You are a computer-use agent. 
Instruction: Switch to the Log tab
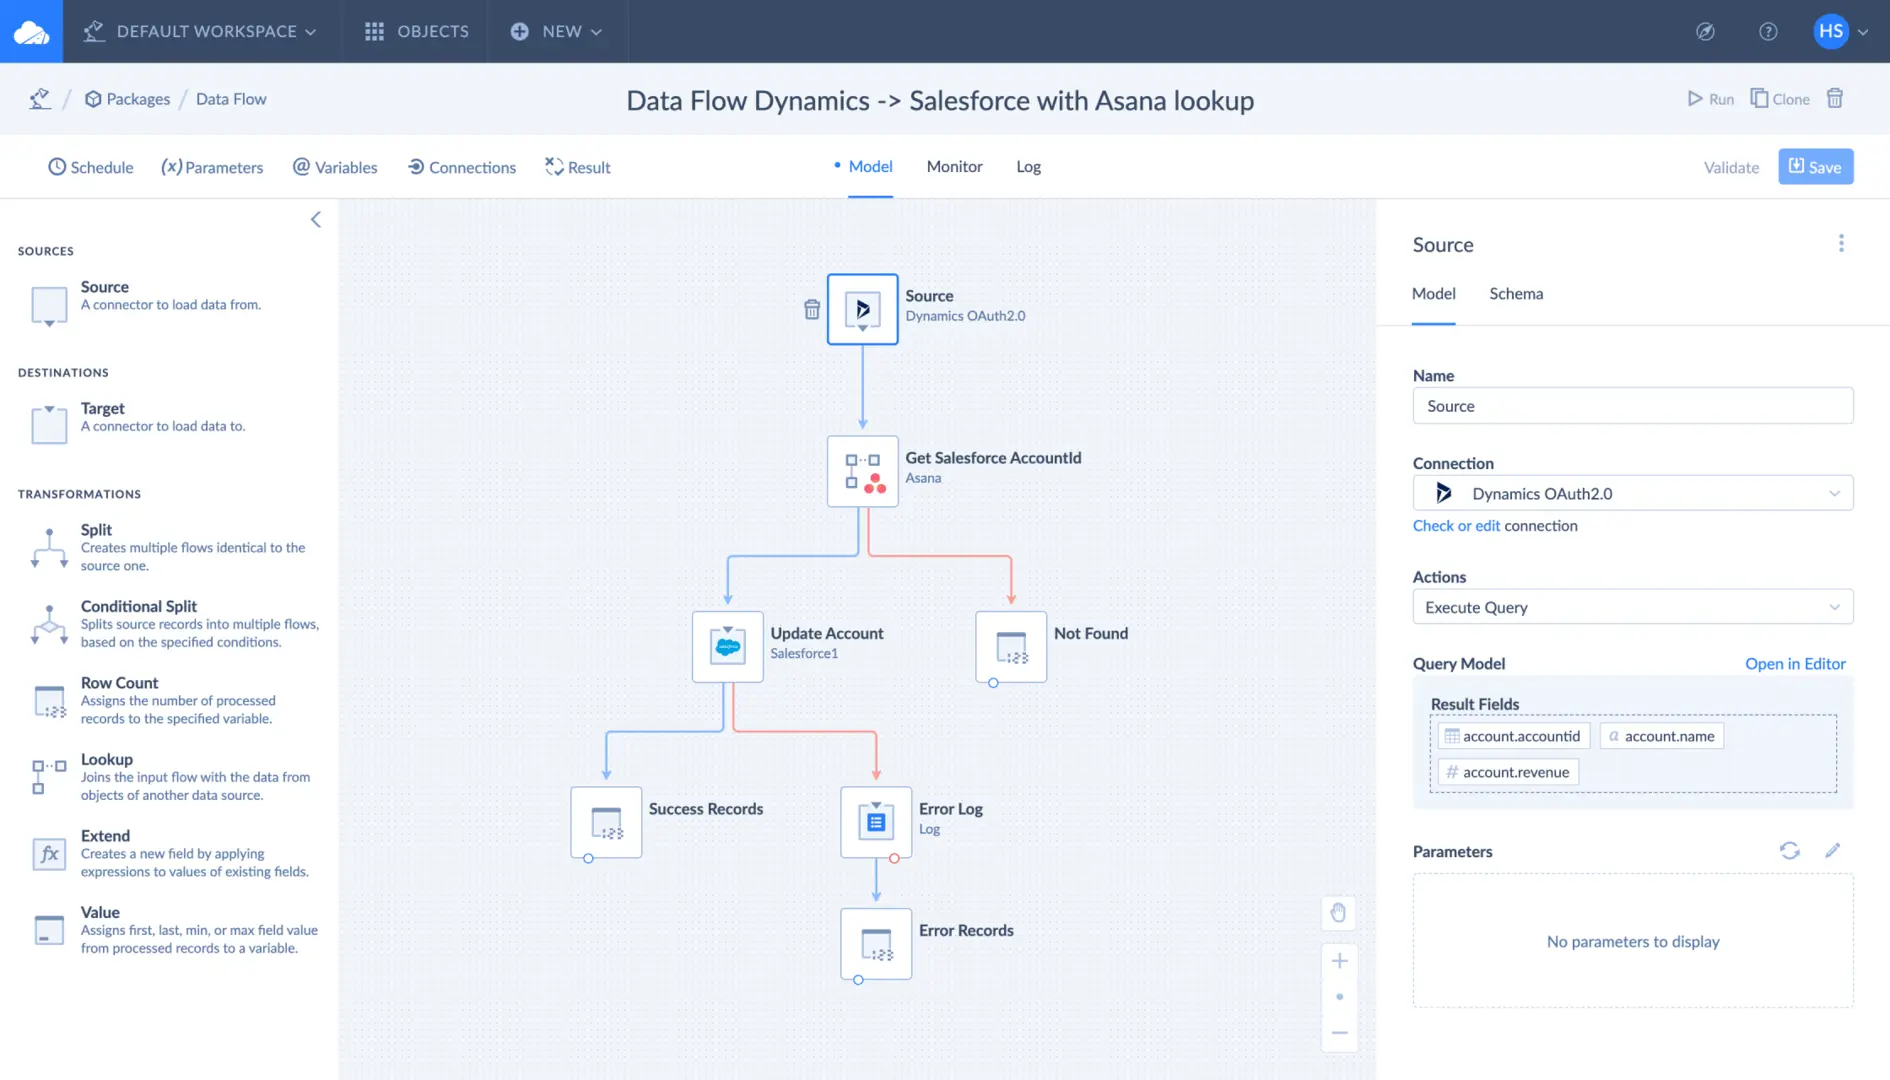pos(1028,167)
